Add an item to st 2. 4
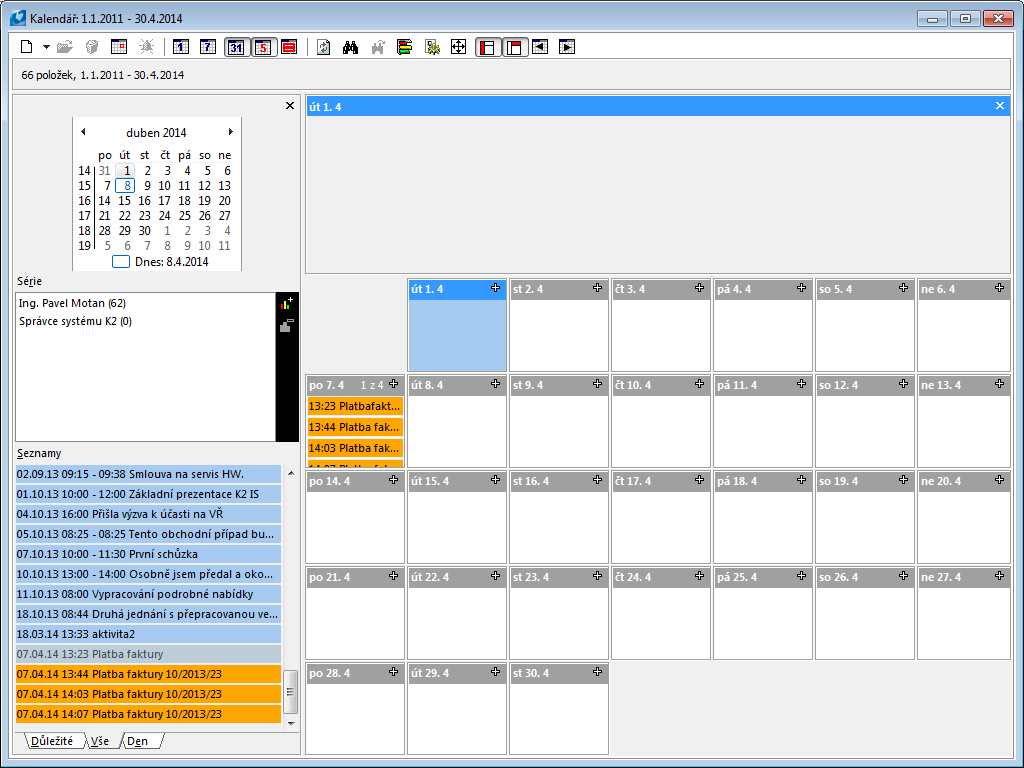The width and height of the screenshot is (1024, 768). coord(598,288)
